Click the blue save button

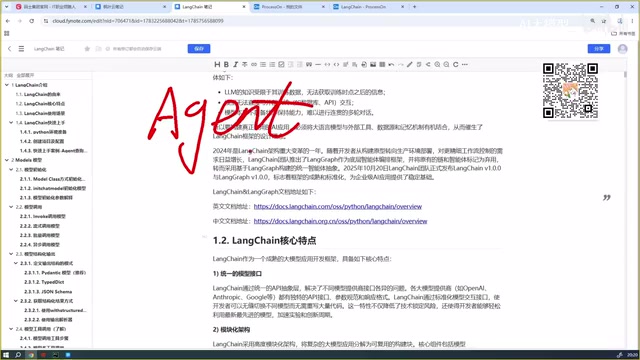199,49
